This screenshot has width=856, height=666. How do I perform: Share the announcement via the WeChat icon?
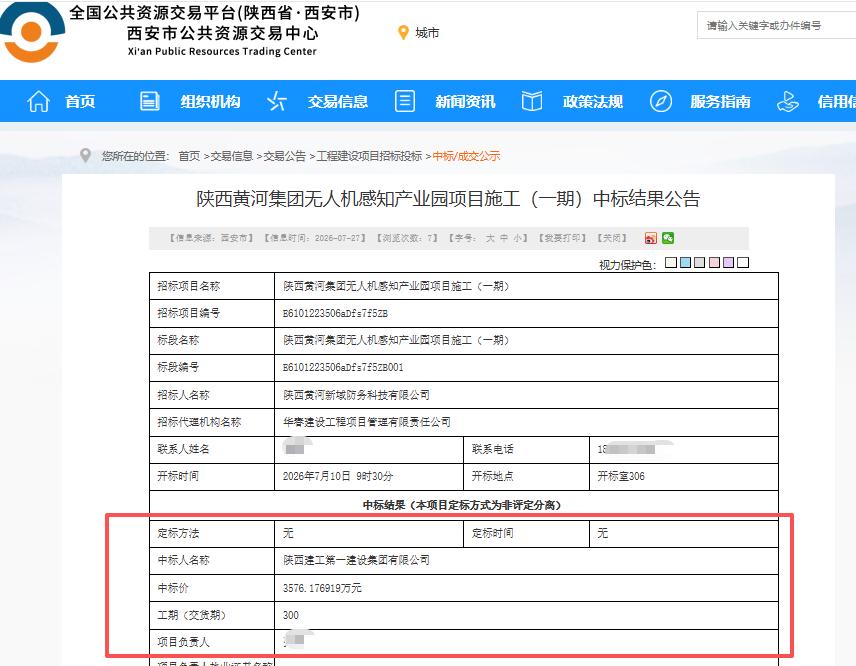pos(668,238)
